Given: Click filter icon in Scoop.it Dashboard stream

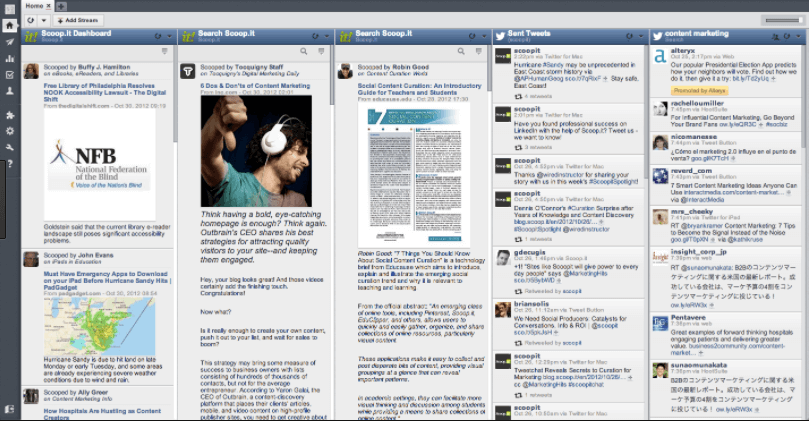Looking at the screenshot, I should [x=165, y=51].
